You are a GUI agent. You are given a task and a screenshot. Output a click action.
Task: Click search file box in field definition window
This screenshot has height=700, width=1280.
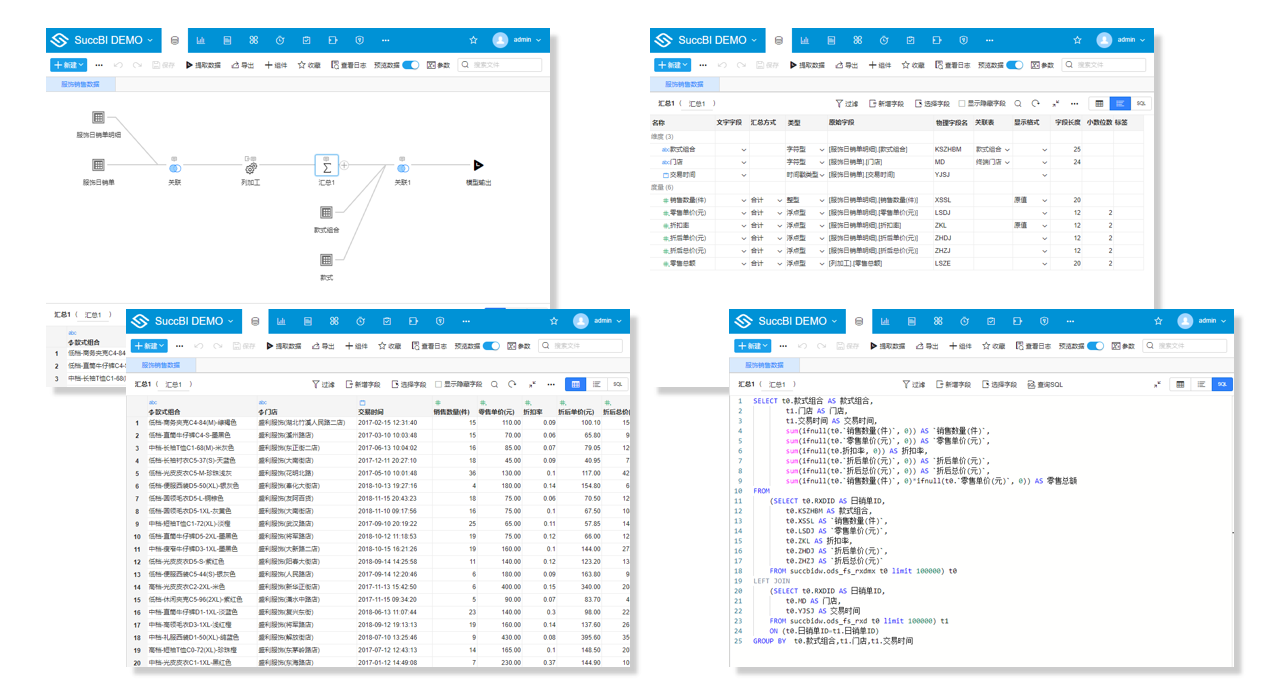1103,65
